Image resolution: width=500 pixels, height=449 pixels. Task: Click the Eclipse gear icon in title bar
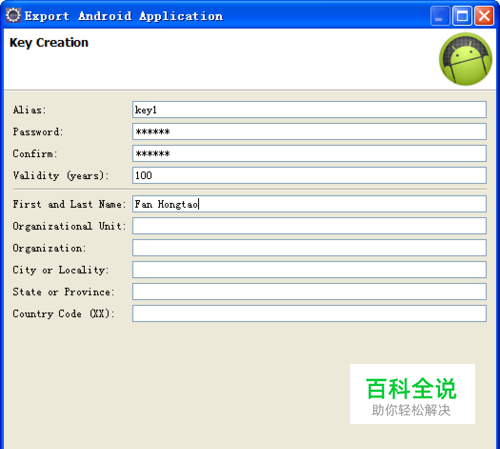pyautogui.click(x=13, y=15)
